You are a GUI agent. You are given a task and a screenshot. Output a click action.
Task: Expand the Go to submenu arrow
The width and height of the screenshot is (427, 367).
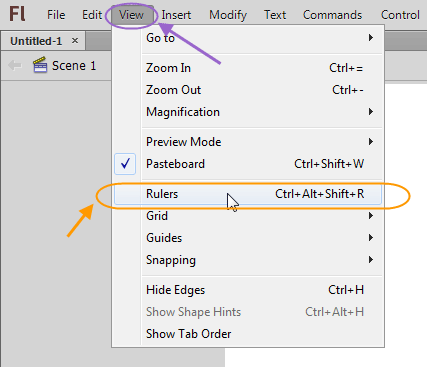pos(371,38)
